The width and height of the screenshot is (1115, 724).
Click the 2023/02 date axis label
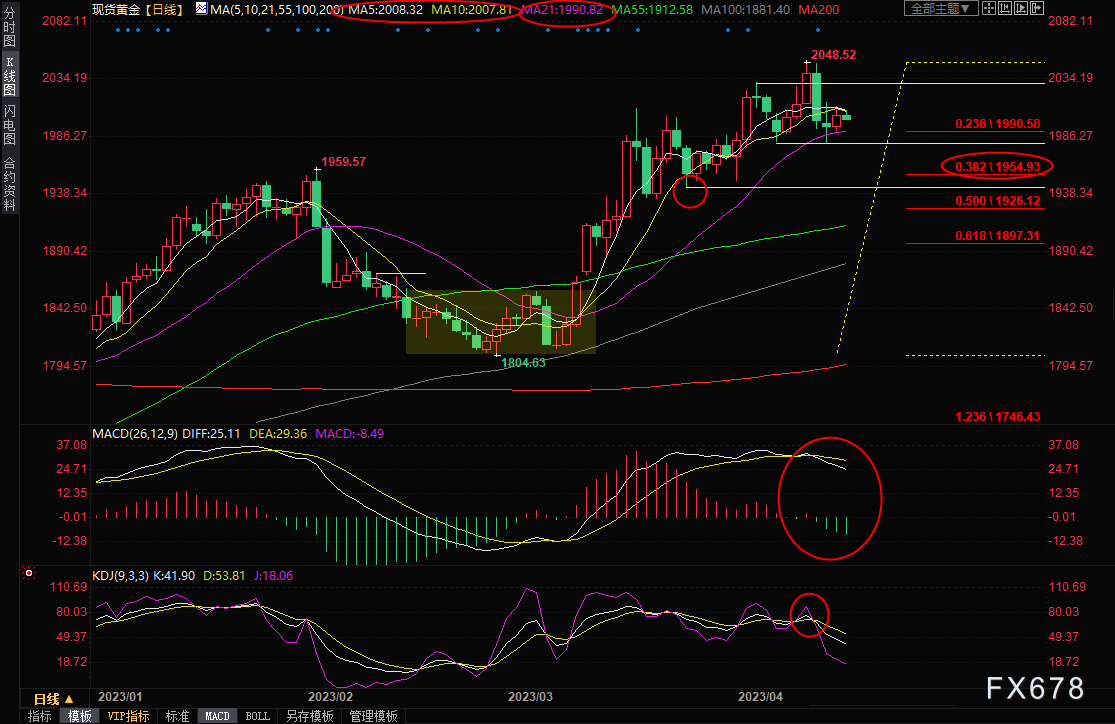point(331,697)
